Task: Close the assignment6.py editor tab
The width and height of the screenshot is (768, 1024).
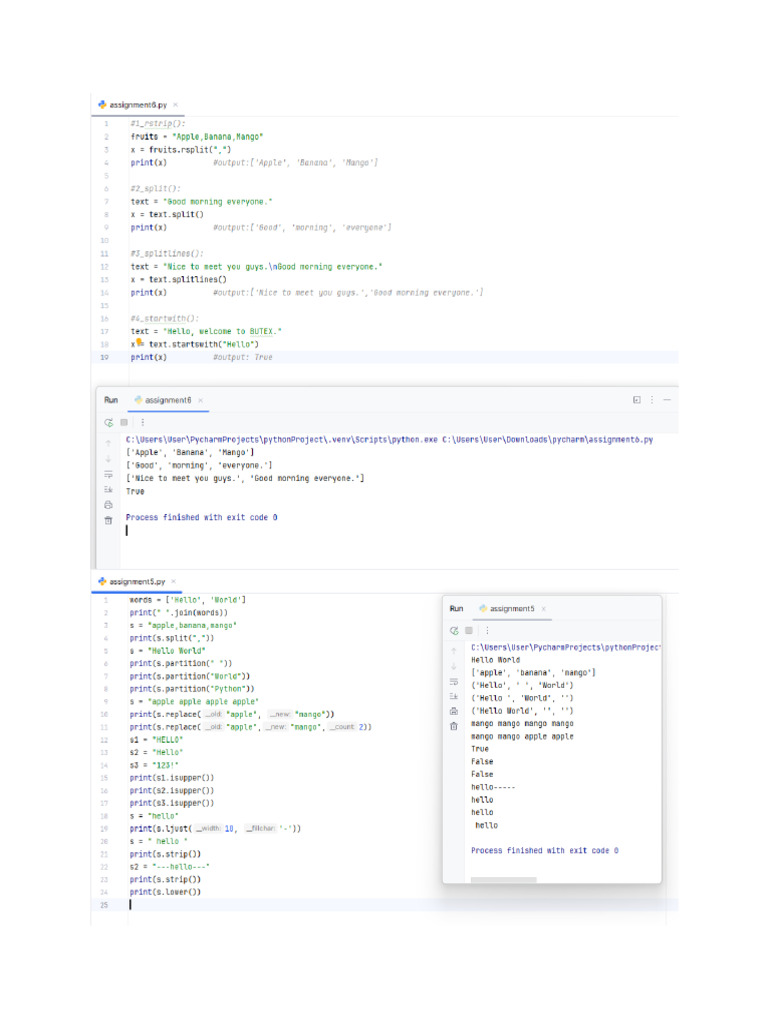Action: pos(176,105)
